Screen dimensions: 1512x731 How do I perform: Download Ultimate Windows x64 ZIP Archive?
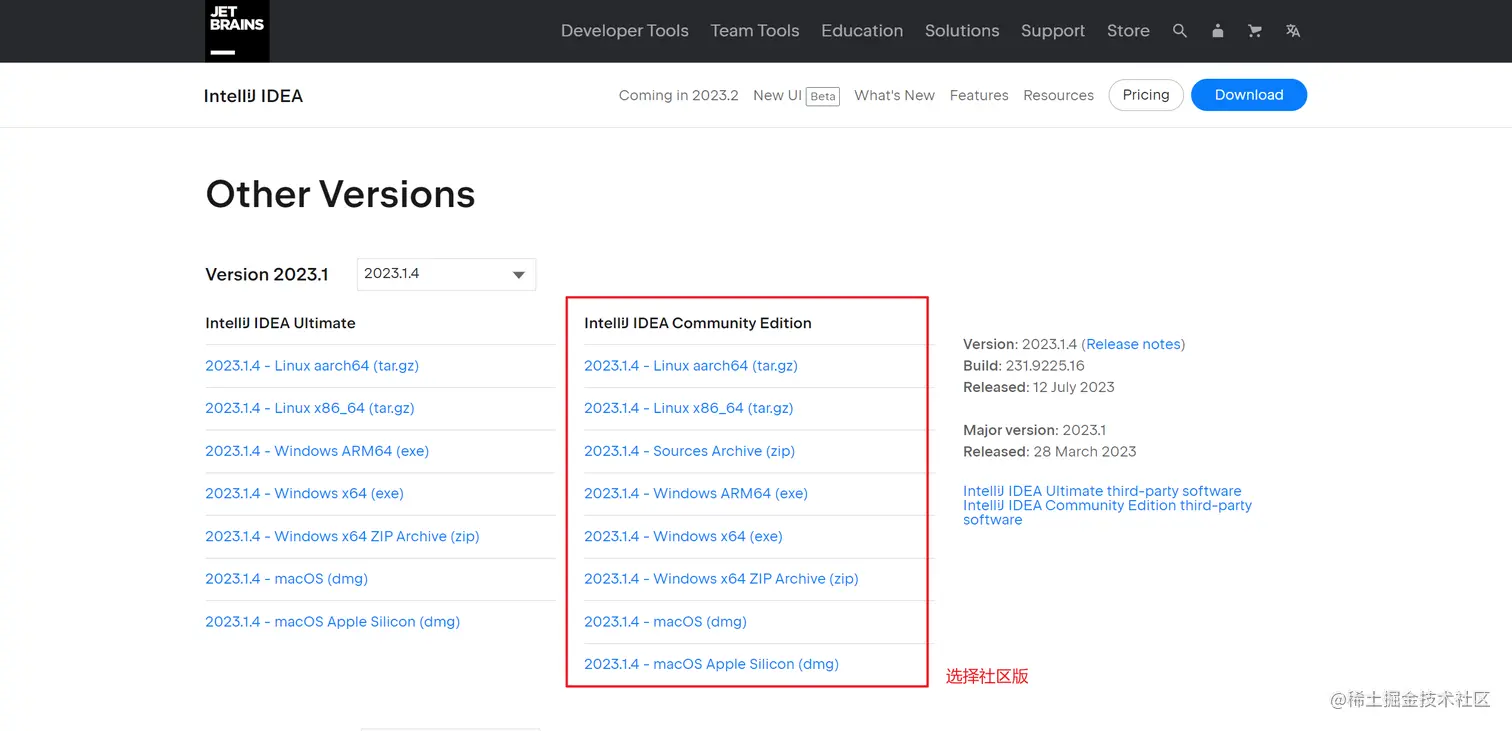(342, 536)
